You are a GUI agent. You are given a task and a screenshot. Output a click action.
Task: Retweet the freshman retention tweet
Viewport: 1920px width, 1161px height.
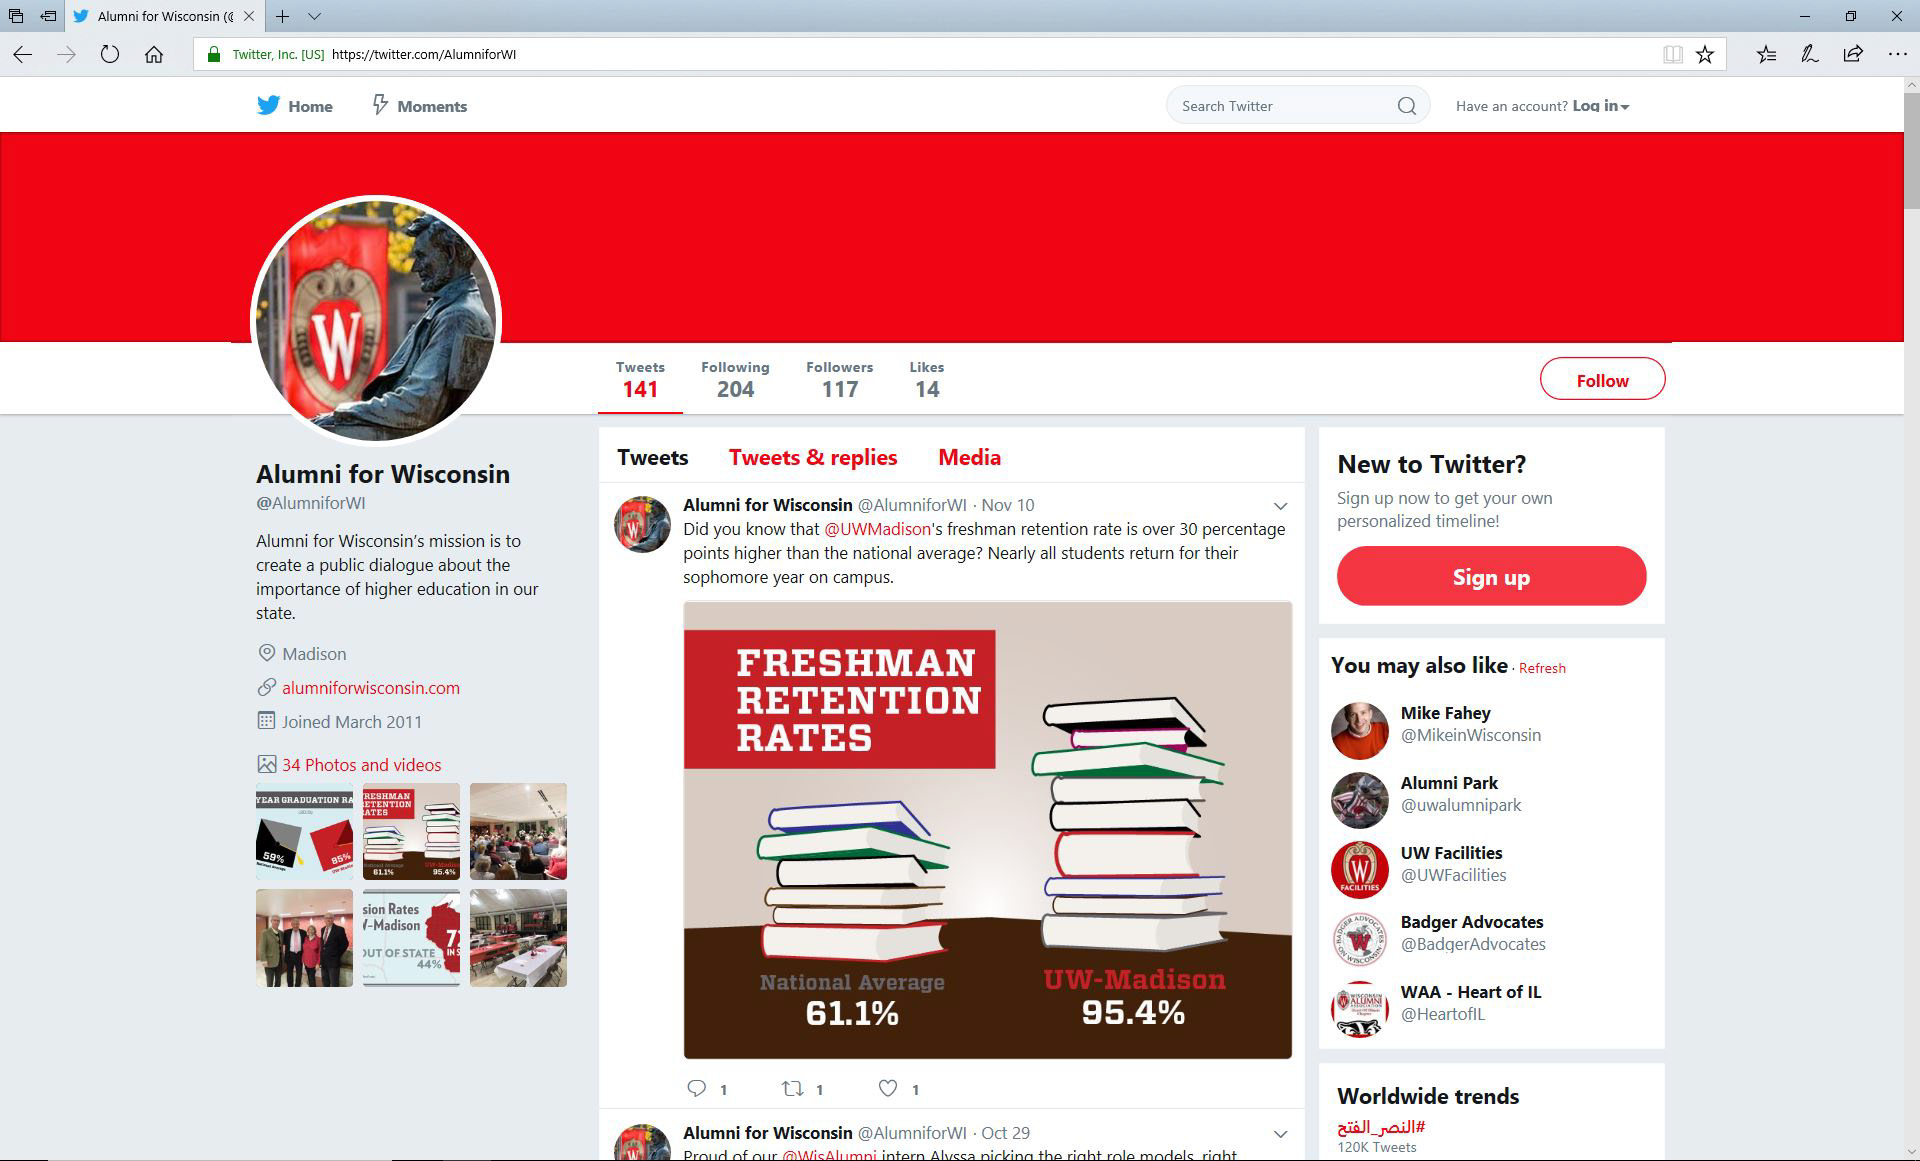[792, 1088]
